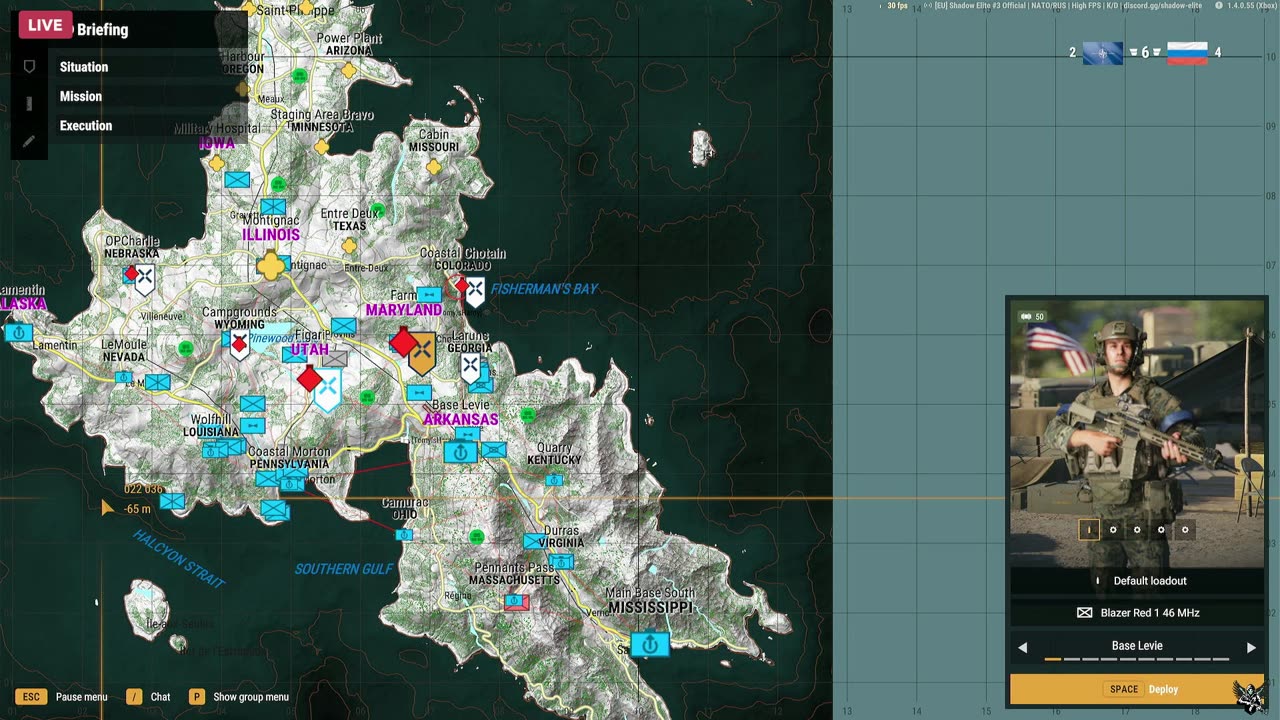Open the Default loadout selector

[x=1137, y=581]
